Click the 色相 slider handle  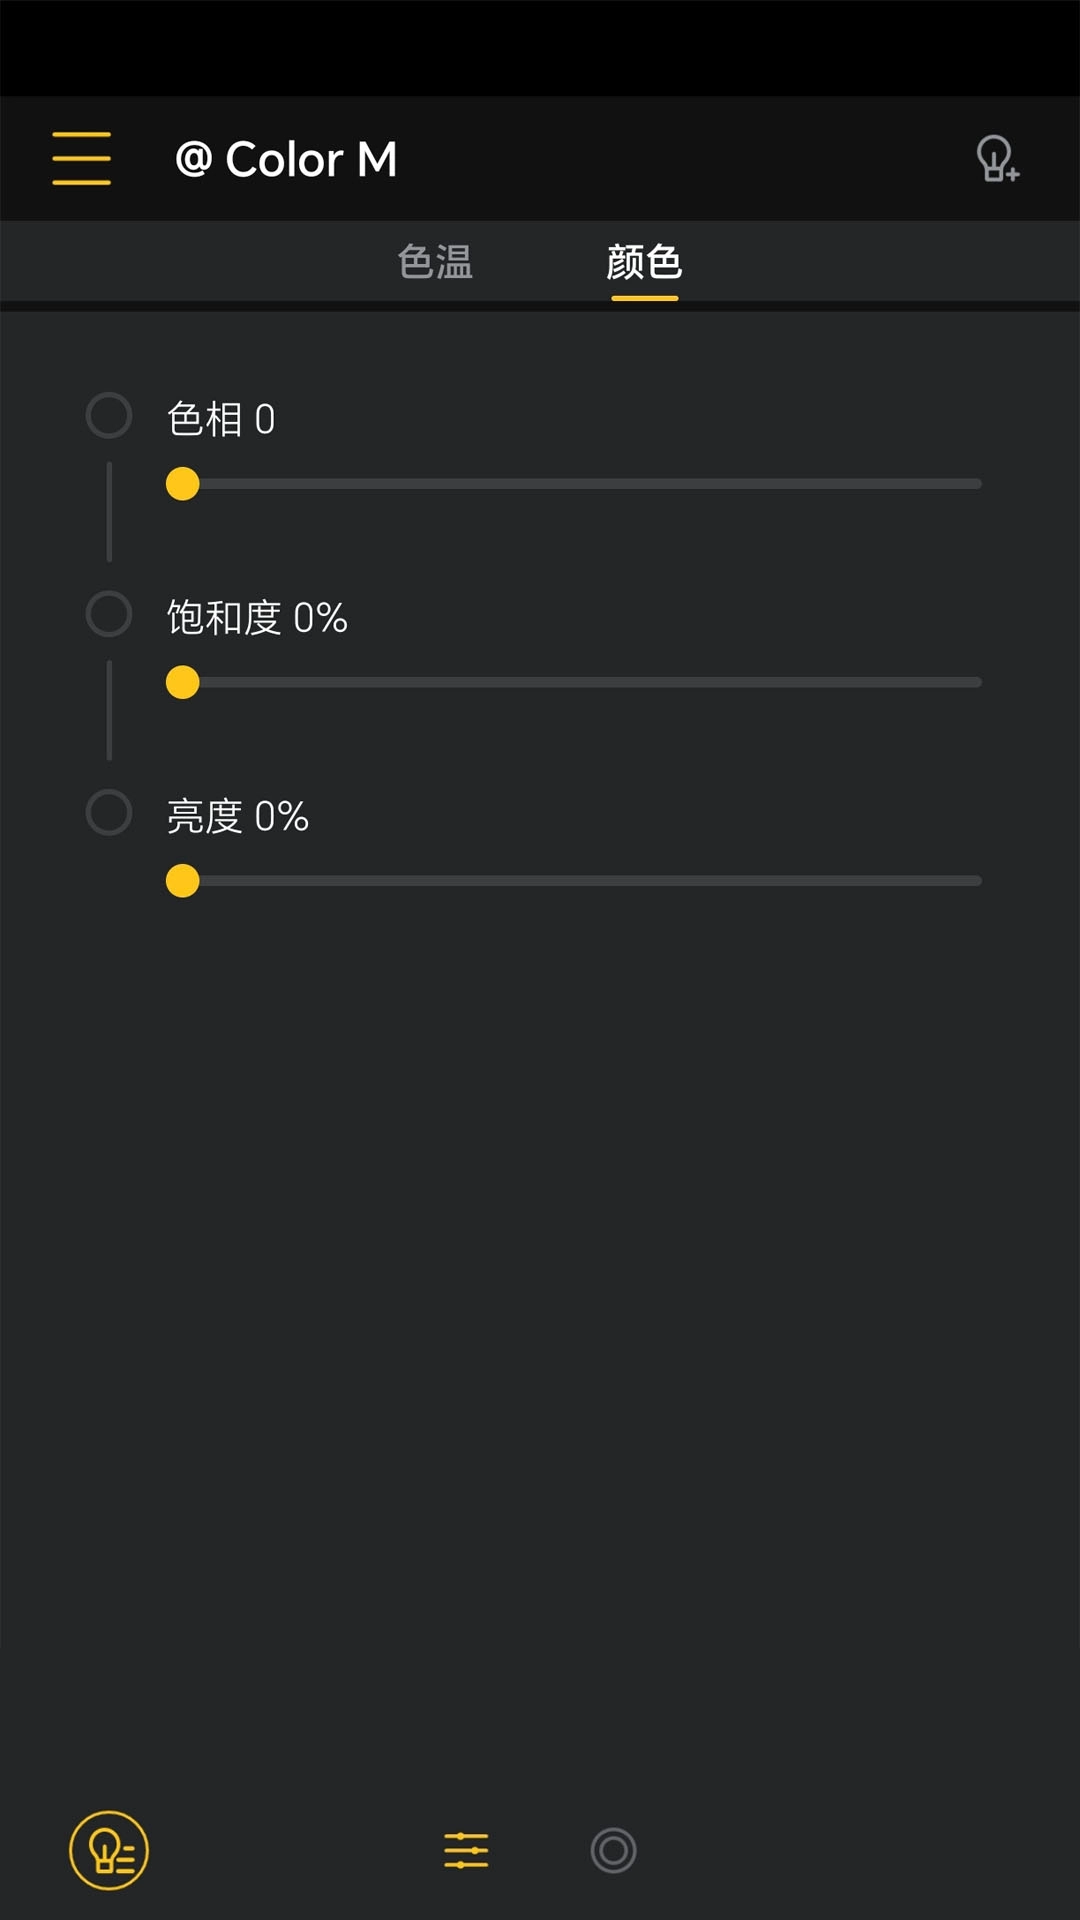(183, 483)
